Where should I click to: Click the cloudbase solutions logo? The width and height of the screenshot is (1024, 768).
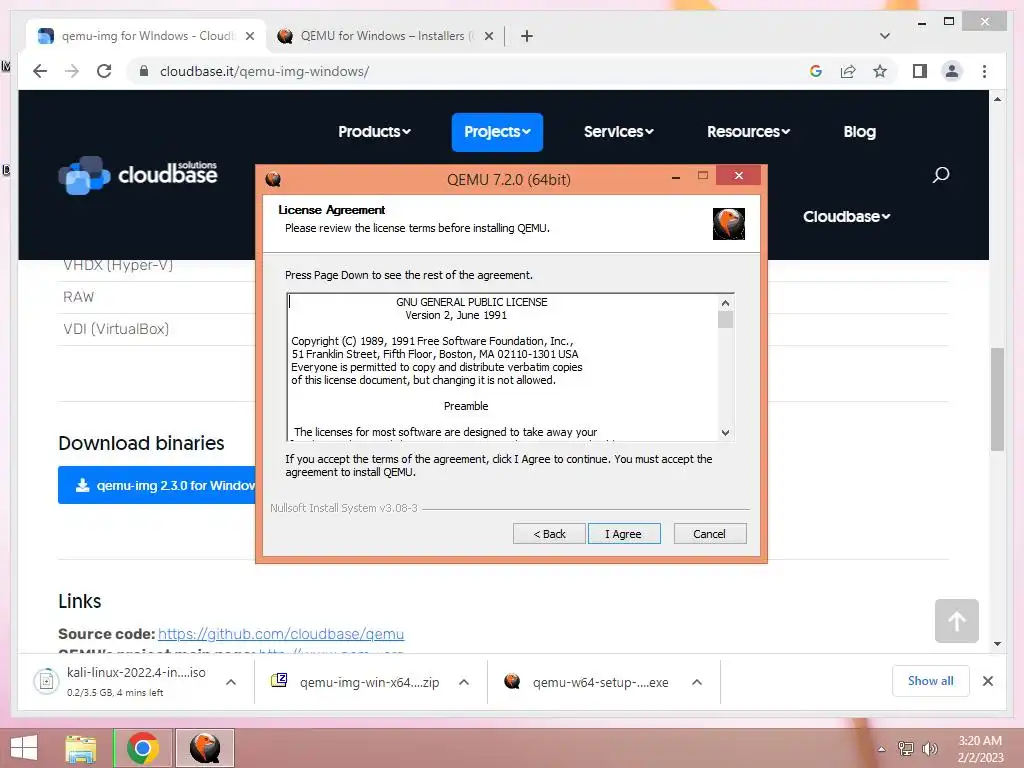[138, 174]
